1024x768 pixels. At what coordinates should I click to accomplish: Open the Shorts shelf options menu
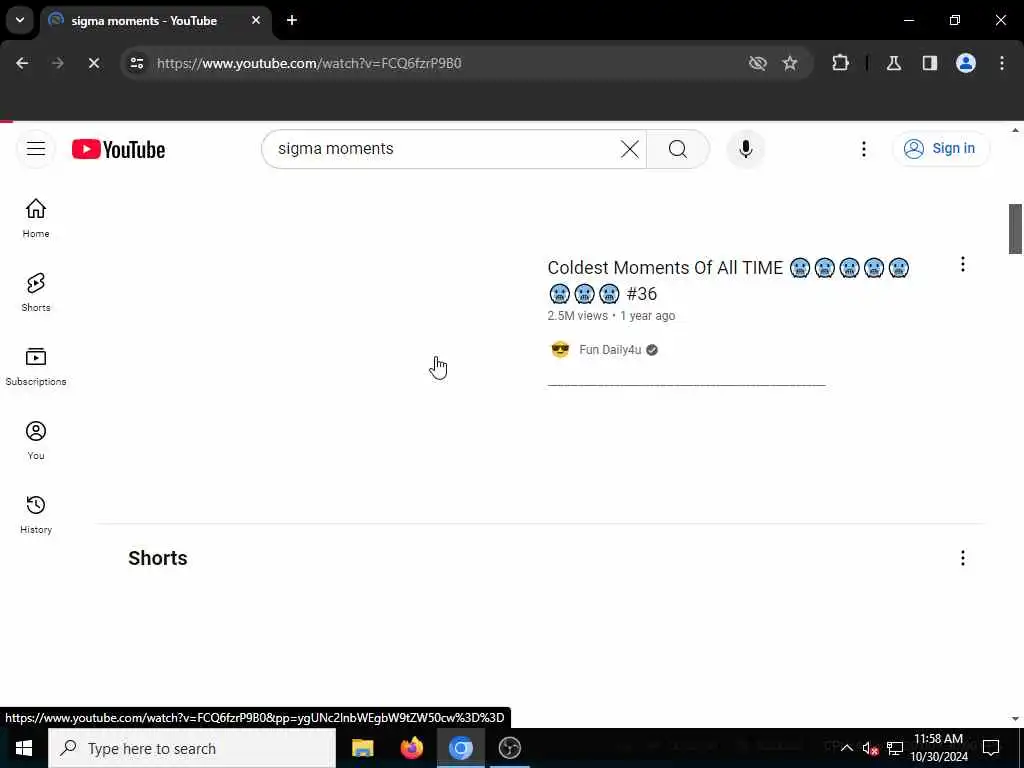tap(963, 558)
